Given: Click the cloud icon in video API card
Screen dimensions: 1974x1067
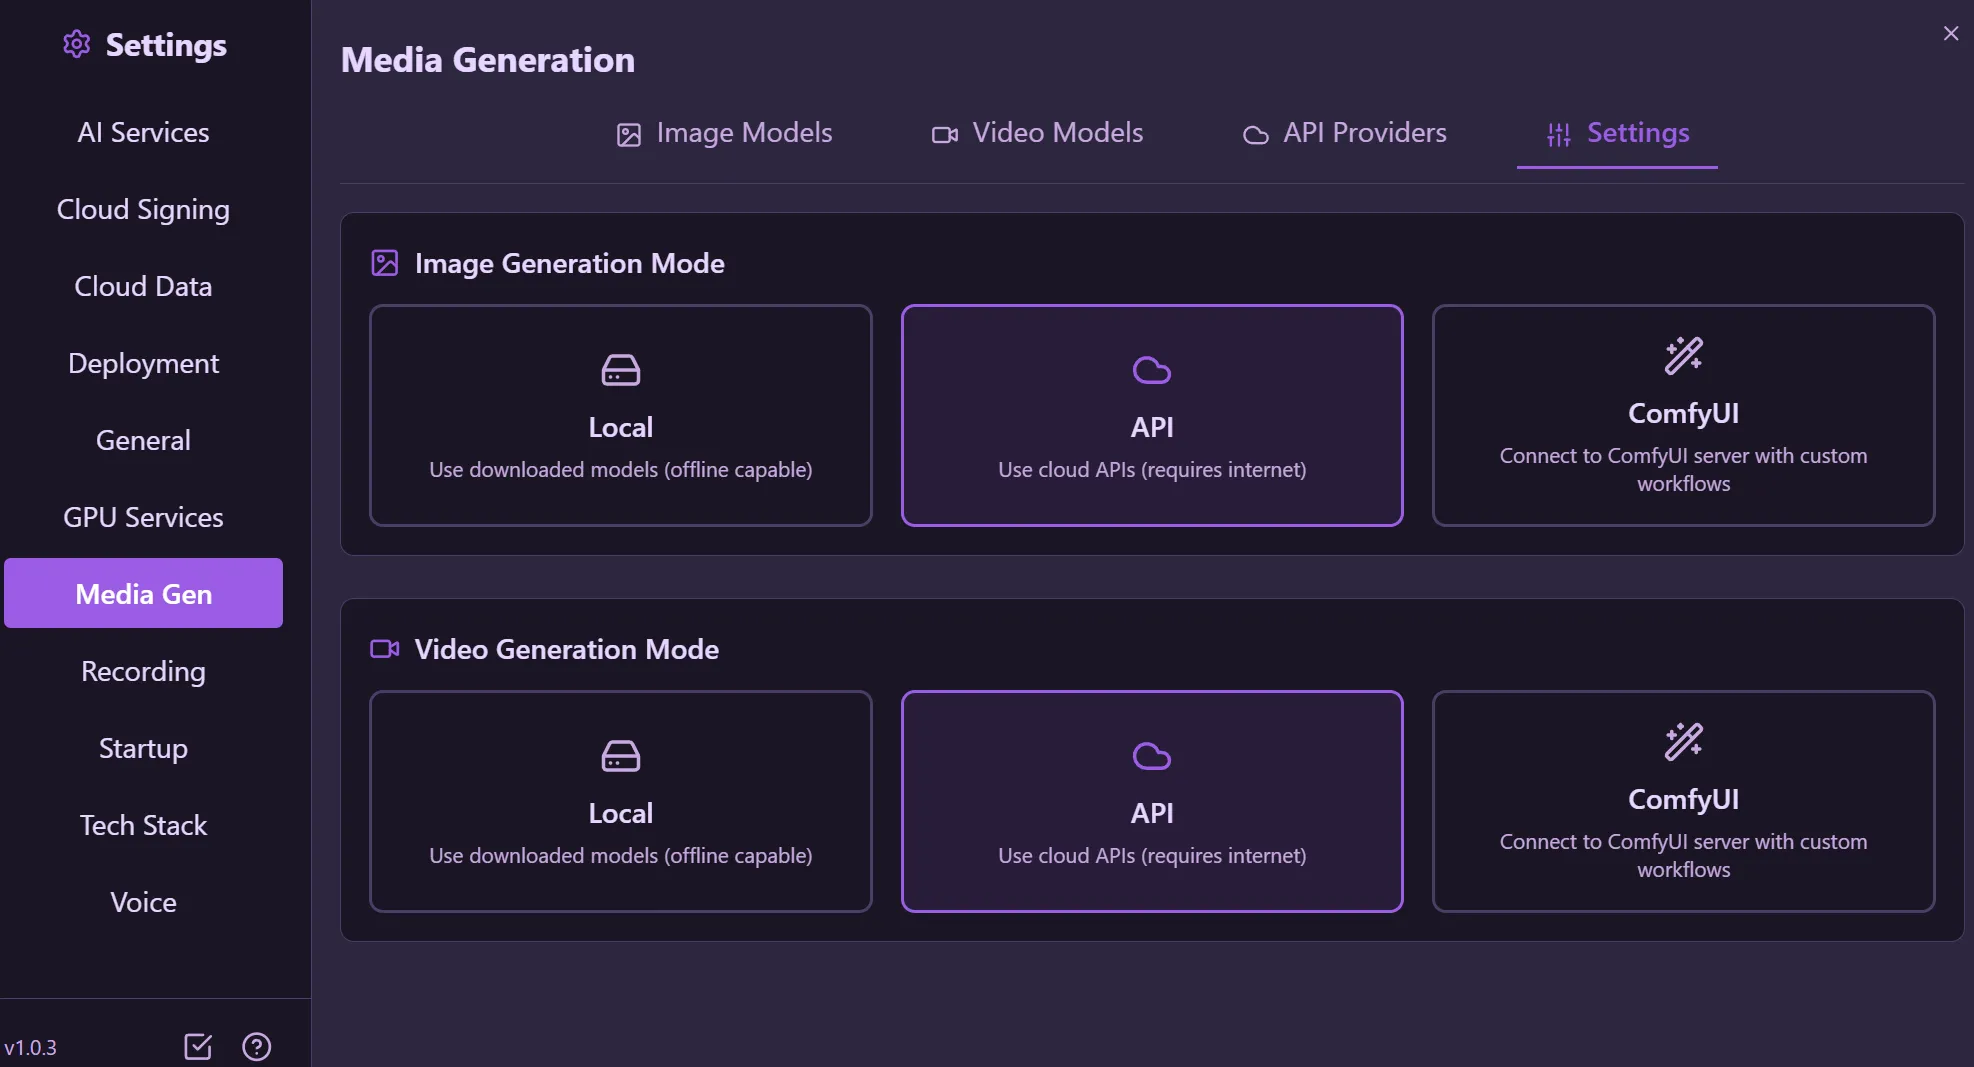Looking at the screenshot, I should pos(1152,756).
